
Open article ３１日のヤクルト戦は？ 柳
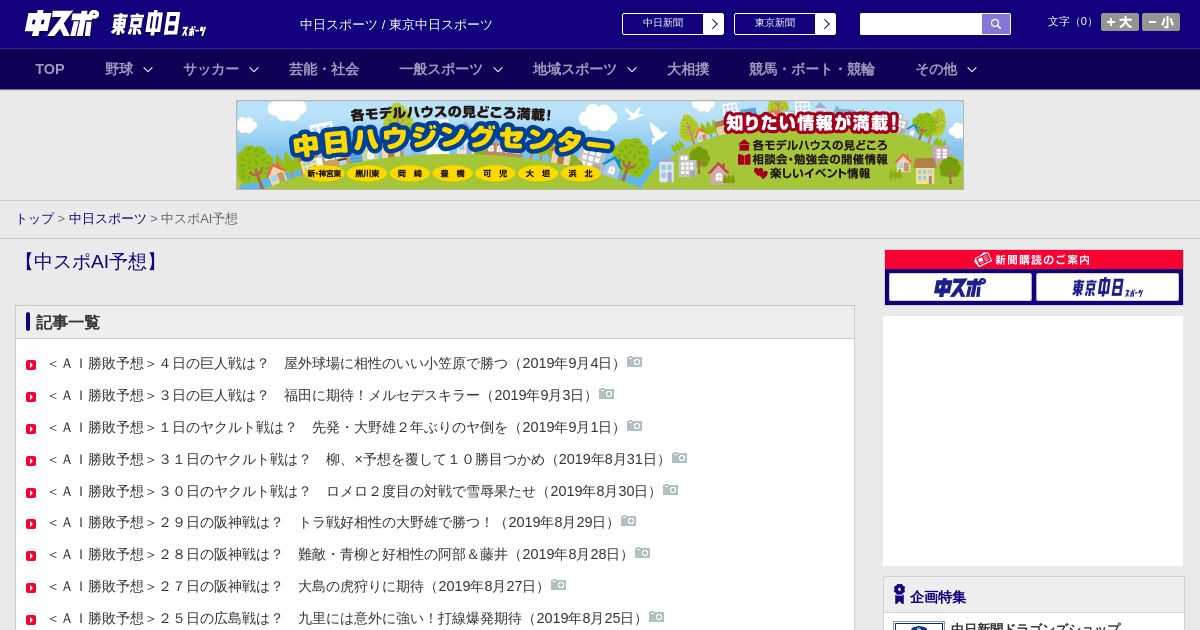[x=359, y=459]
